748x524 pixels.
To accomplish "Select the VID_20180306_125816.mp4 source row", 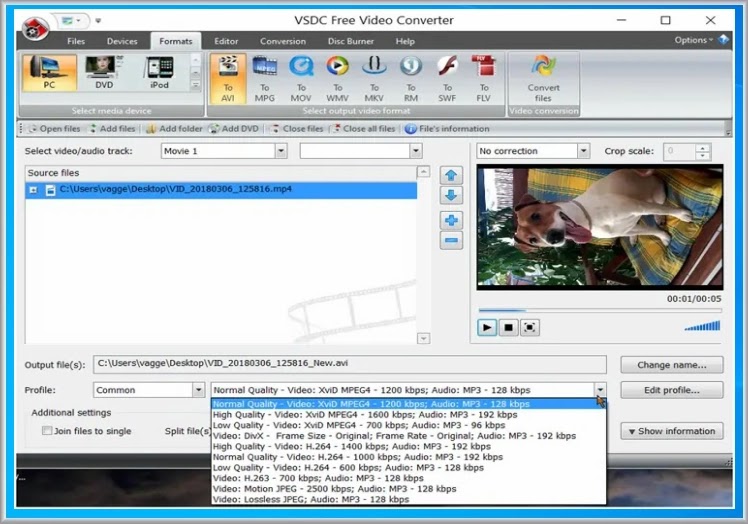I will [221, 189].
